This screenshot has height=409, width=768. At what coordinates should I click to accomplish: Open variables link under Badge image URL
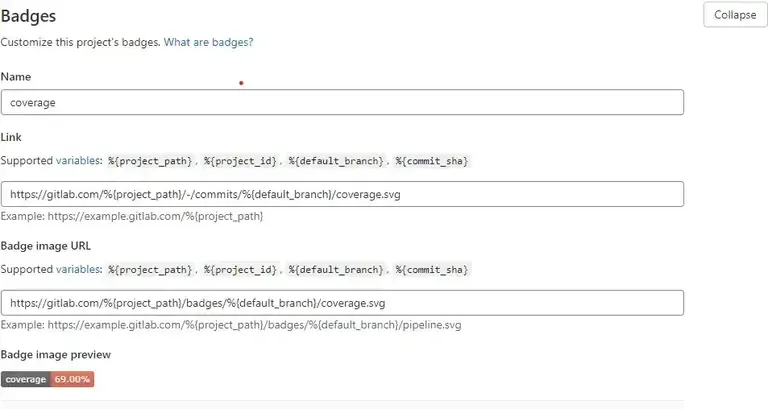[x=77, y=269]
